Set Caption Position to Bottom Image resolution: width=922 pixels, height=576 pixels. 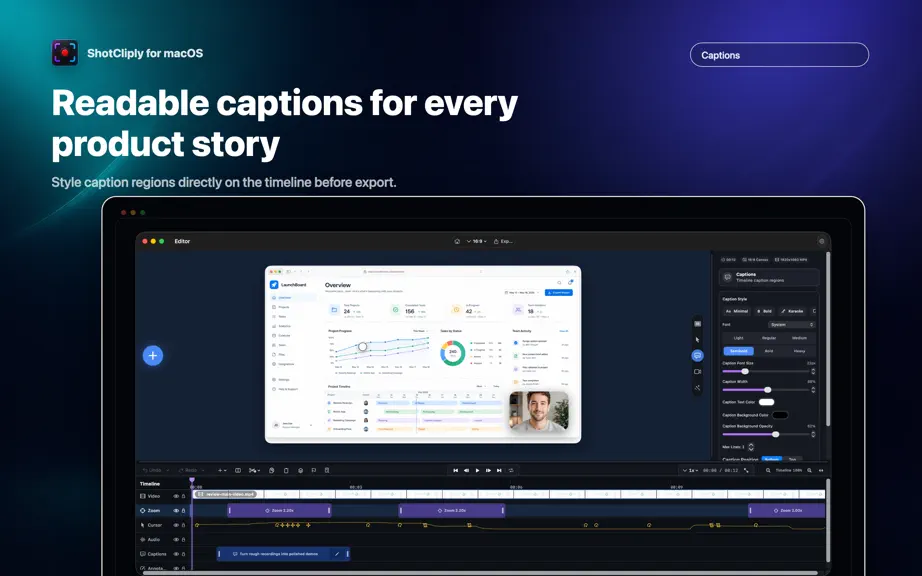[x=772, y=459]
